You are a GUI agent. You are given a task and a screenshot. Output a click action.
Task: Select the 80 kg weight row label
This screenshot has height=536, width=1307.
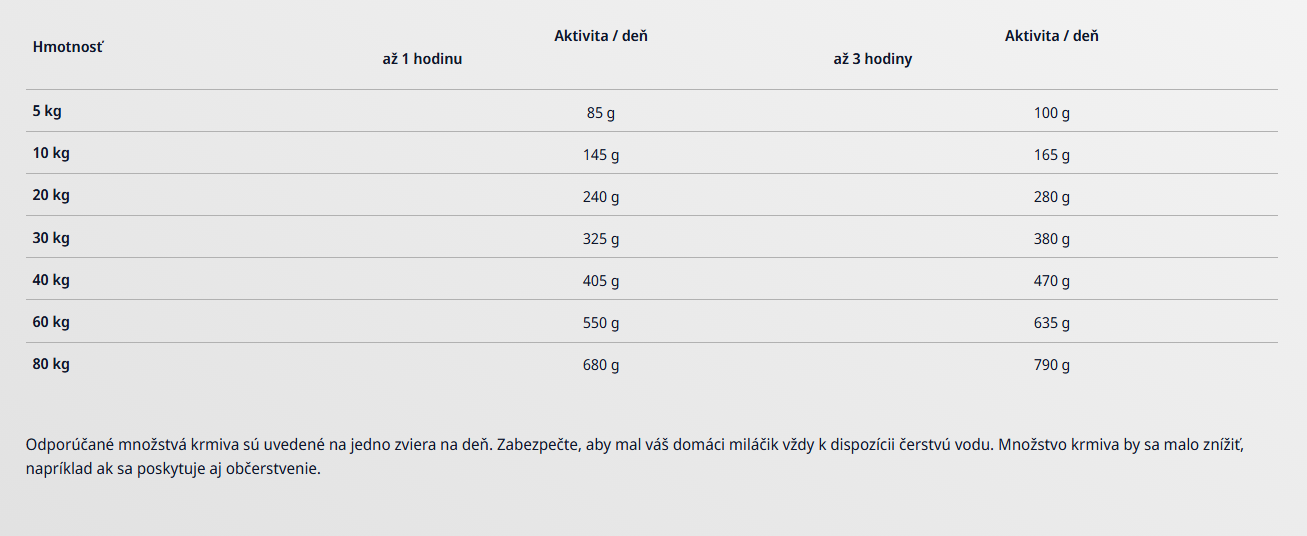[51, 364]
